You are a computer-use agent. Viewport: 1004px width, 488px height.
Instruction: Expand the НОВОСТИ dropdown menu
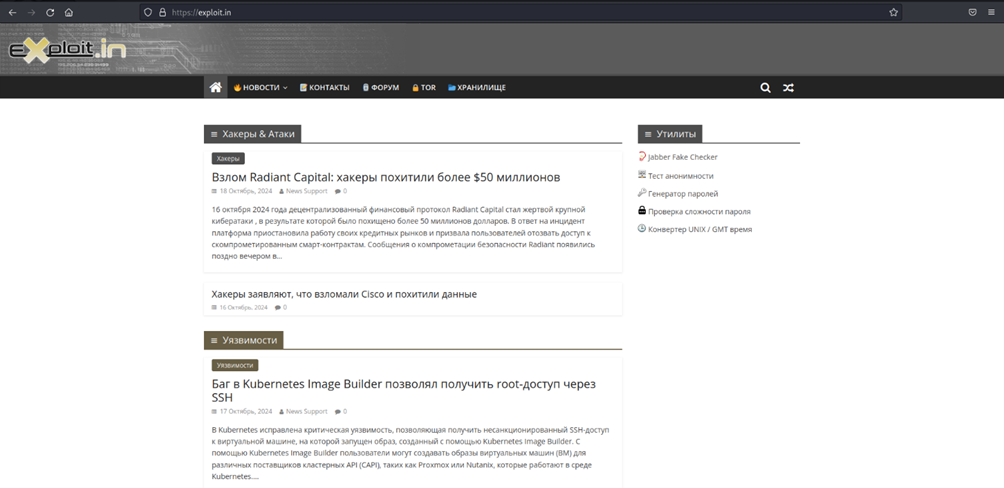260,88
